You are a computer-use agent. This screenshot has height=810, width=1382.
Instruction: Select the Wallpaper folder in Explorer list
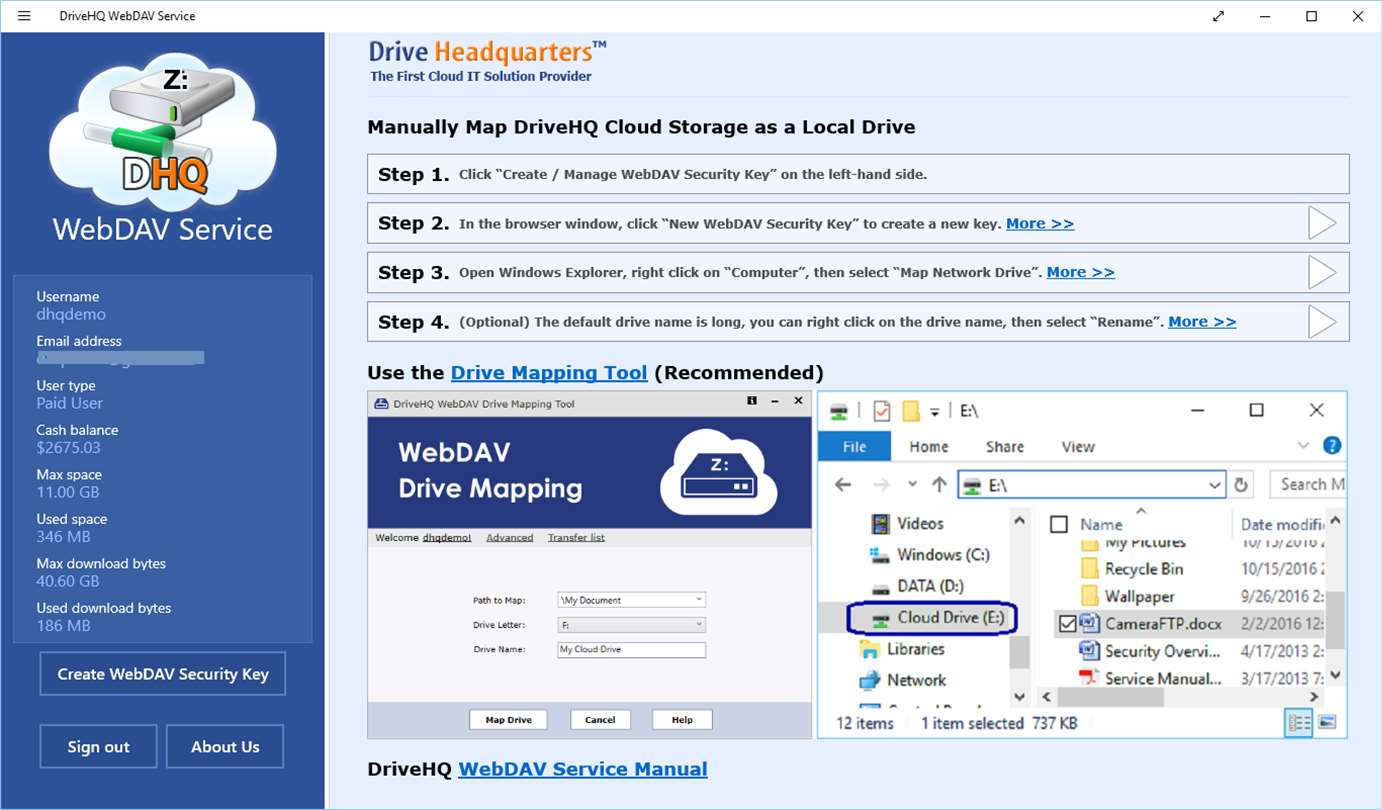[x=1139, y=597]
